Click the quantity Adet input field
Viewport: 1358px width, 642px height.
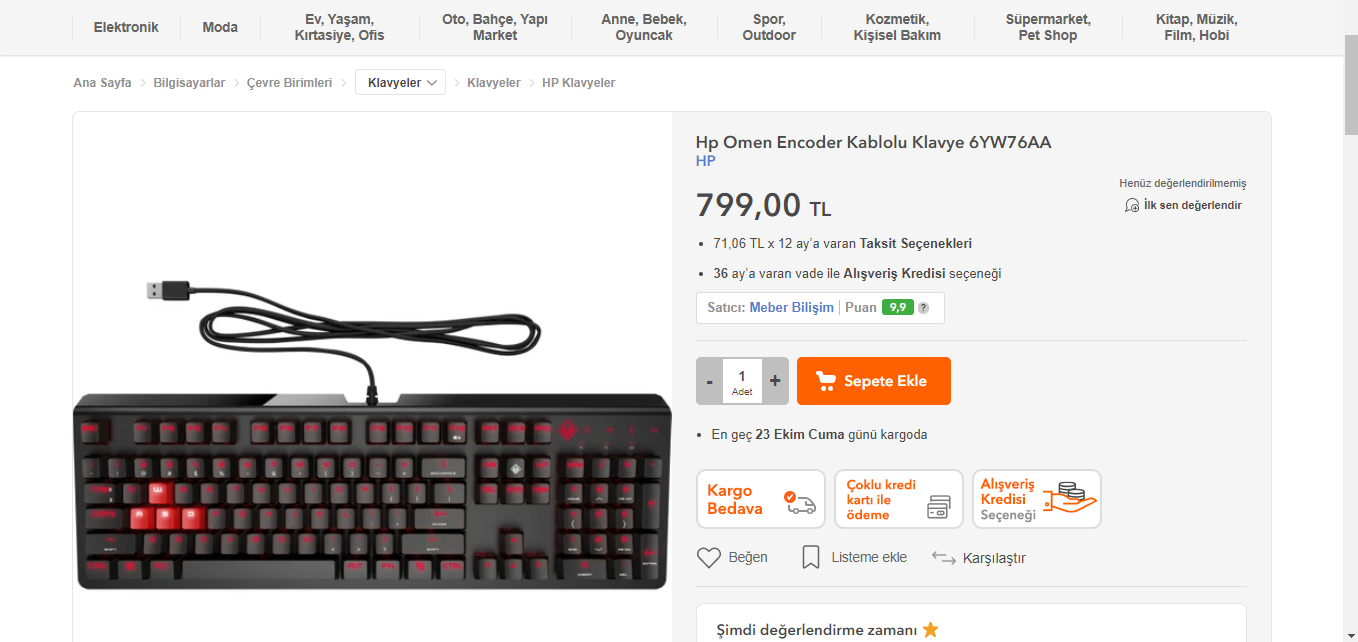coord(742,381)
